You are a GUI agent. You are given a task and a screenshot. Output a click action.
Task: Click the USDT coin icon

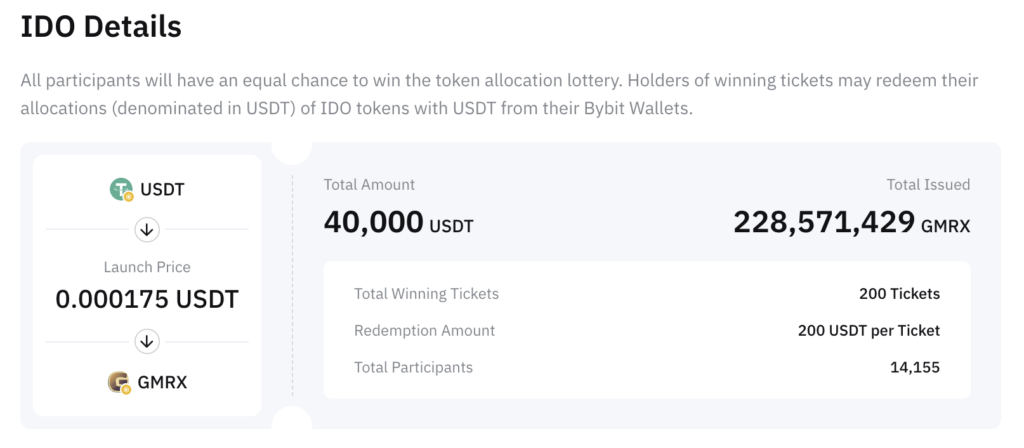[x=122, y=188]
